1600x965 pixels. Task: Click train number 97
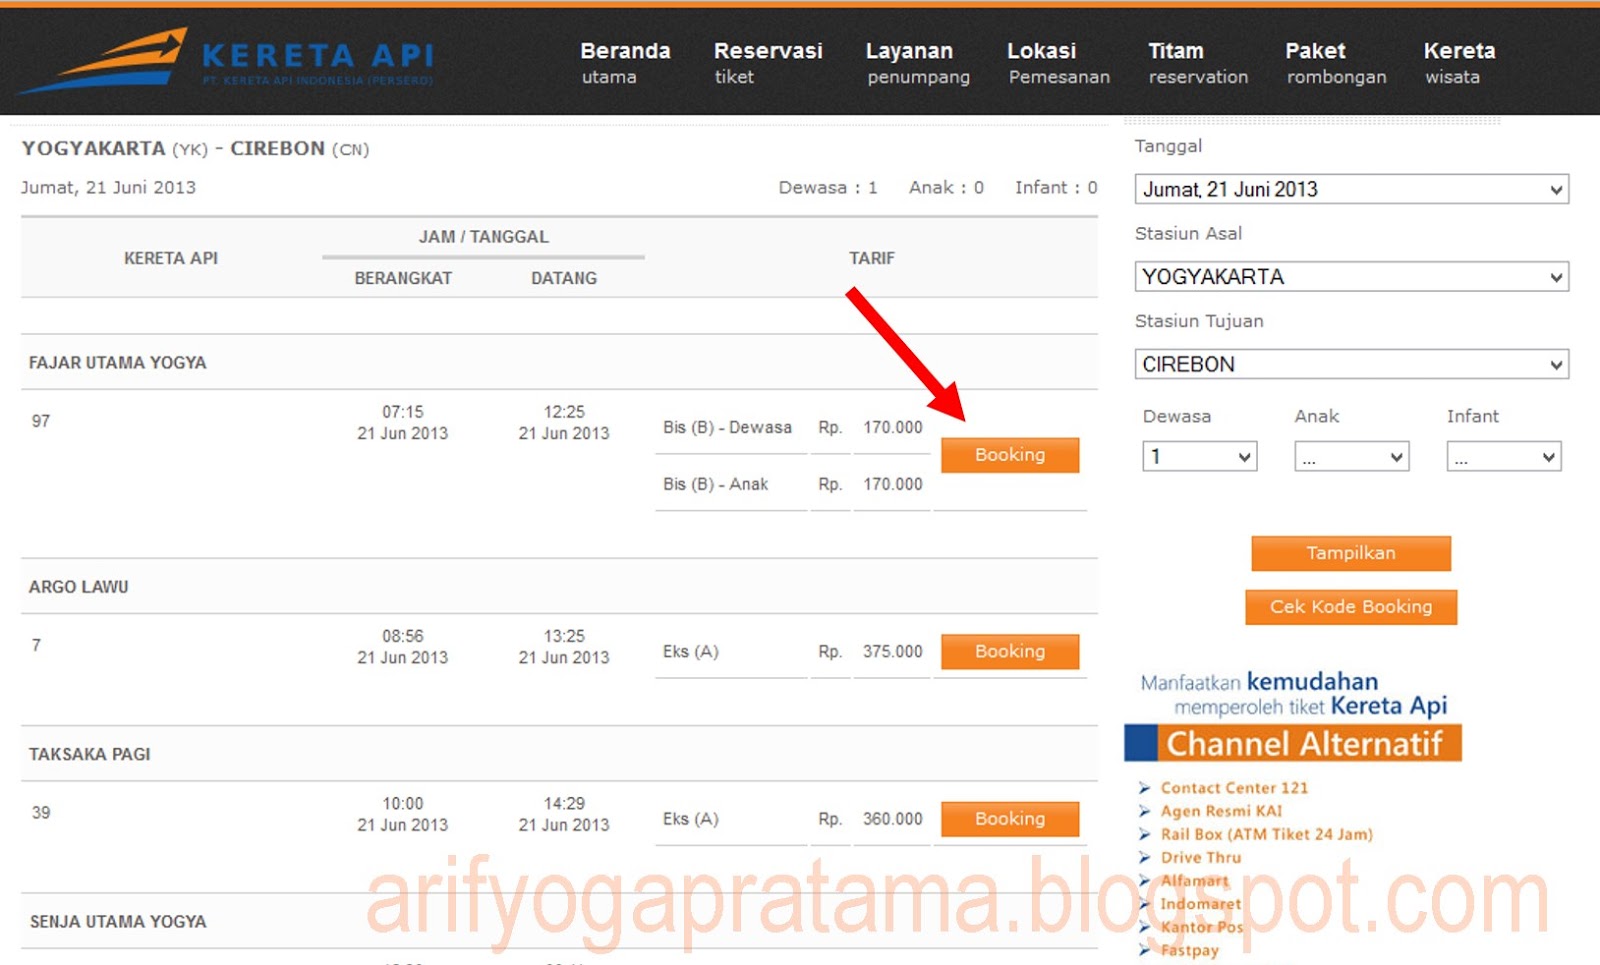pyautogui.click(x=41, y=421)
